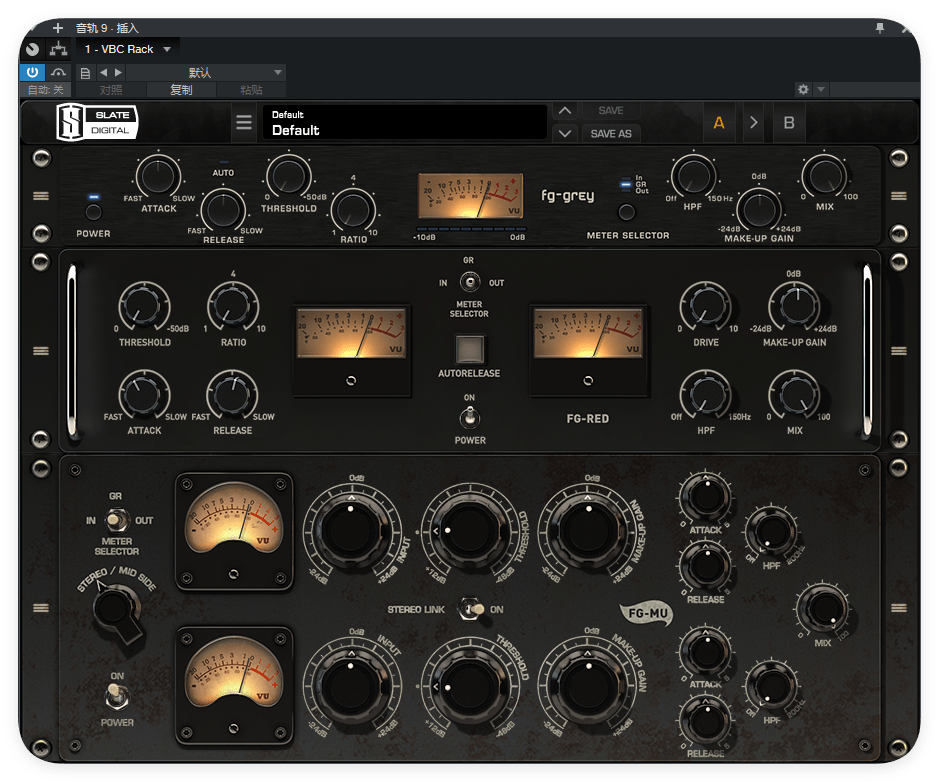Adjust FG-Grey THRESHOLD knob
Screen dimensions: 939x782
point(288,177)
